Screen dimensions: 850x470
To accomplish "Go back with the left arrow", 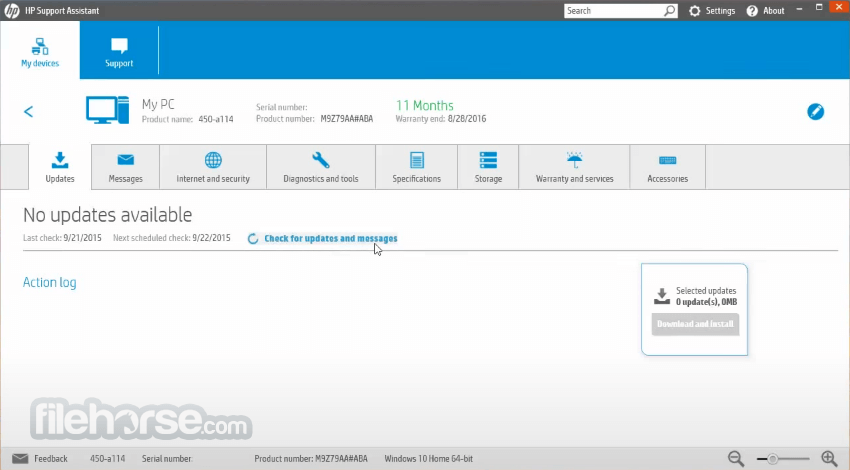I will coord(29,112).
